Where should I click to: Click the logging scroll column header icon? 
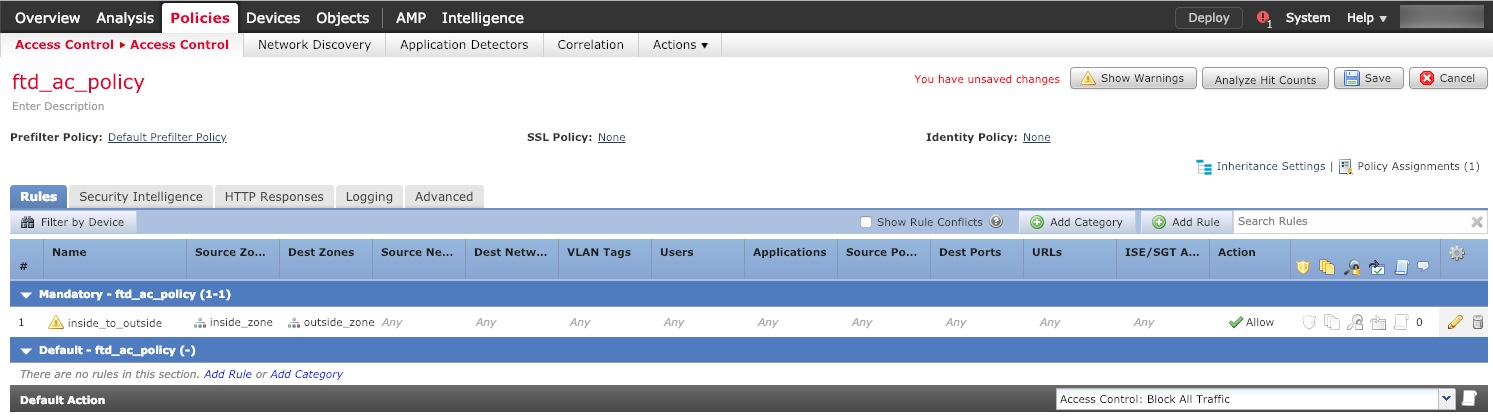(1401, 267)
